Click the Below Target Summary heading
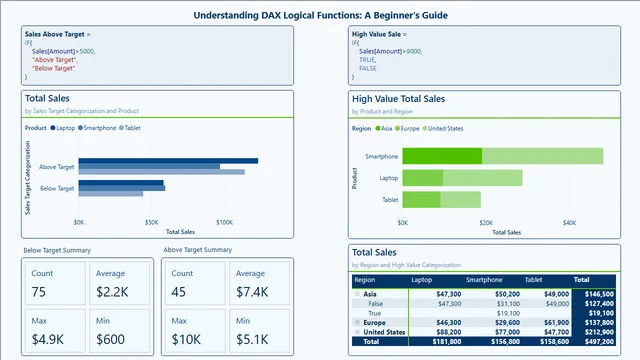The image size is (640, 360). coord(57,250)
